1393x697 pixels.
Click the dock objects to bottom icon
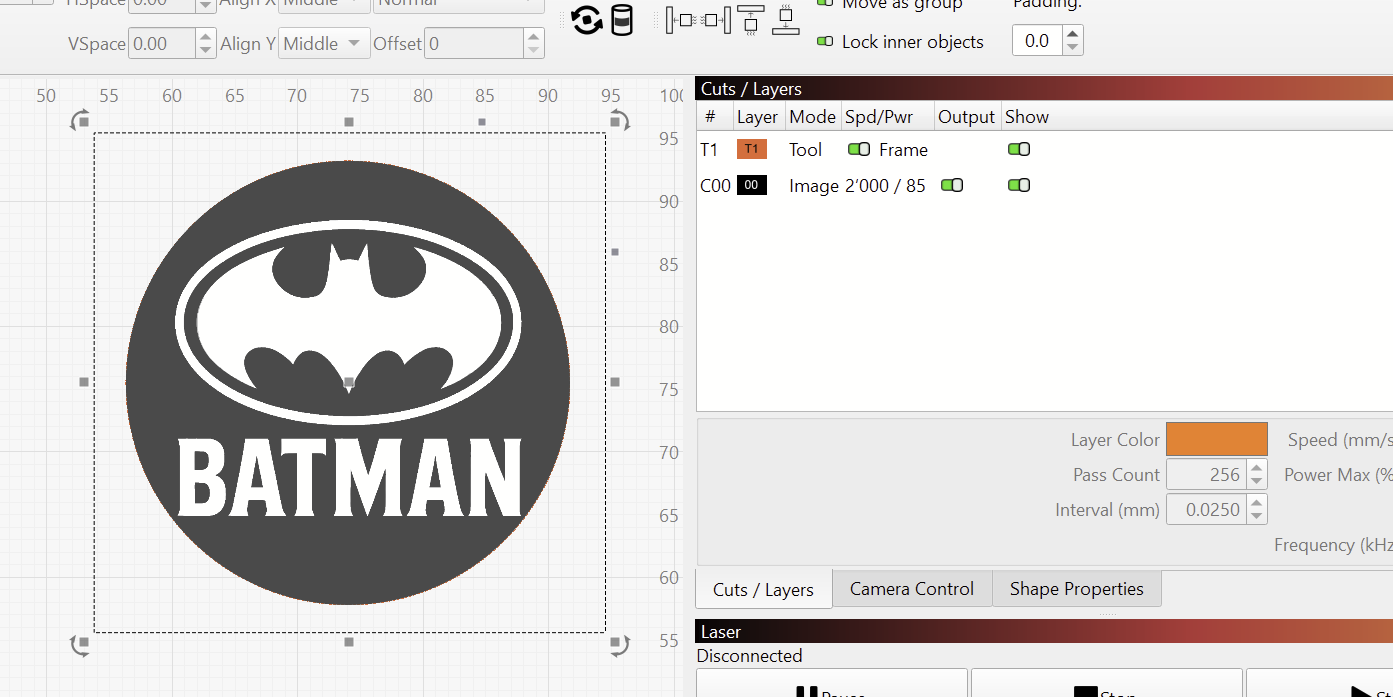point(785,20)
